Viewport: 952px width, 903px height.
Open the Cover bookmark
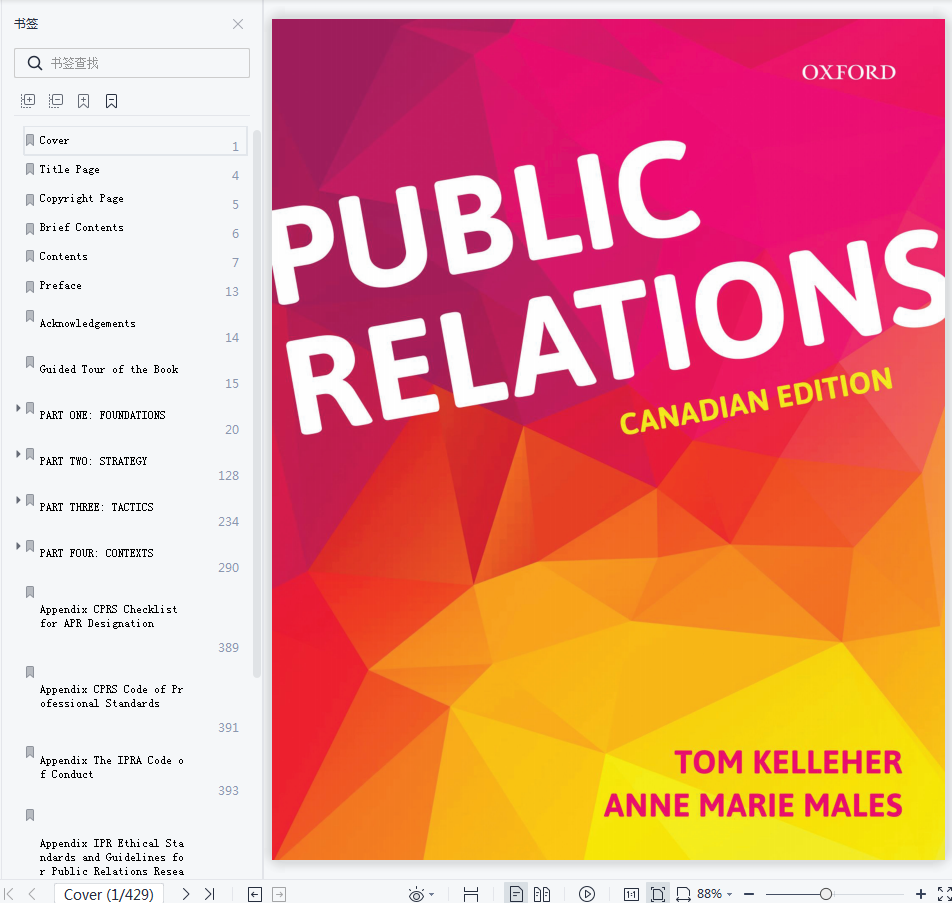coord(135,140)
